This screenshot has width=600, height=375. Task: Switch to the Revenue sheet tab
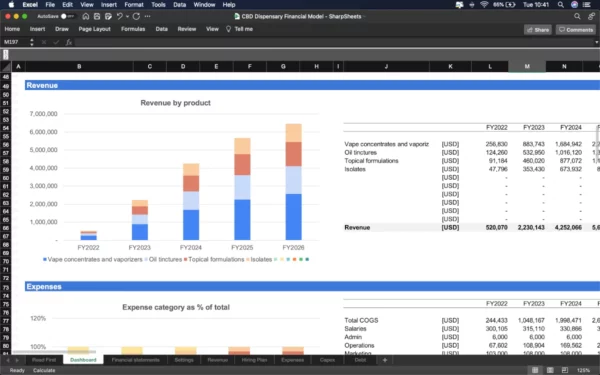click(218, 360)
